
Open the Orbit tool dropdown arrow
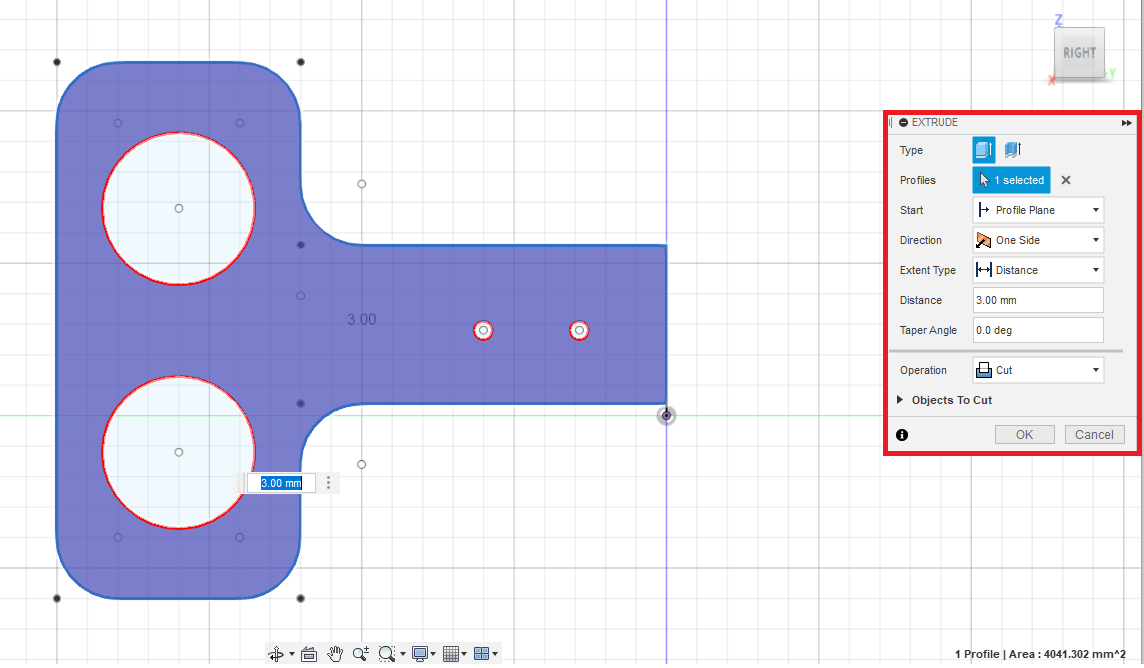click(292, 654)
